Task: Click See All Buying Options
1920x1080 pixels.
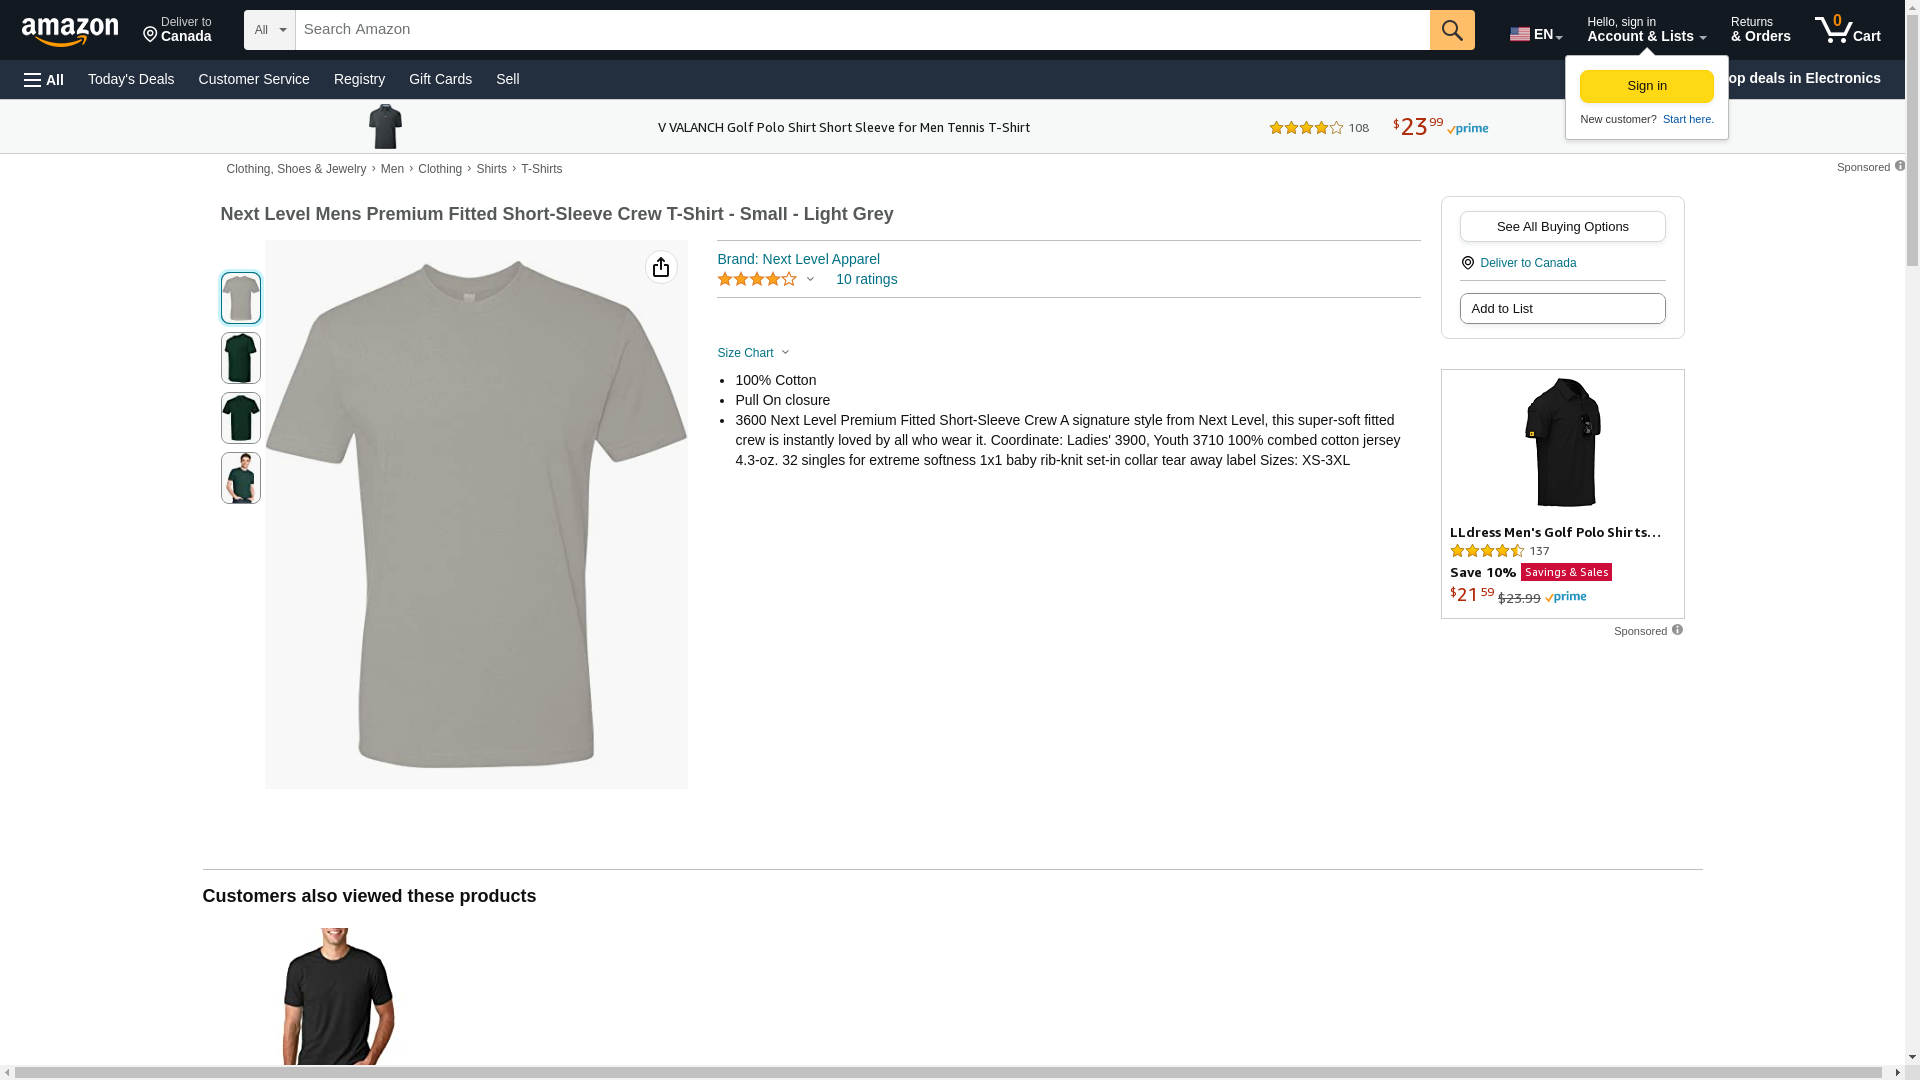Action: pos(1562,226)
